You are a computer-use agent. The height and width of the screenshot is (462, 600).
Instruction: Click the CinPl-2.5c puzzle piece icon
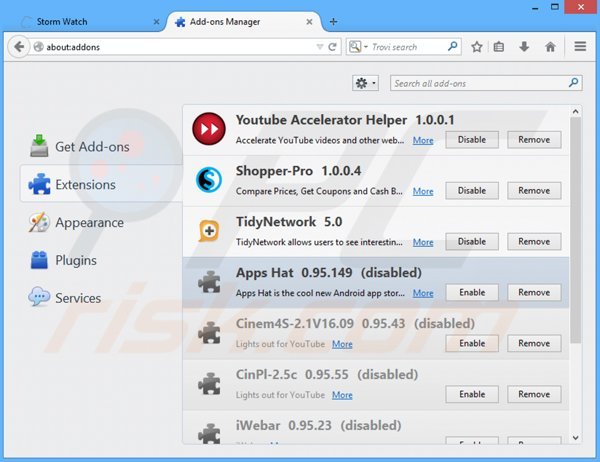(x=209, y=384)
